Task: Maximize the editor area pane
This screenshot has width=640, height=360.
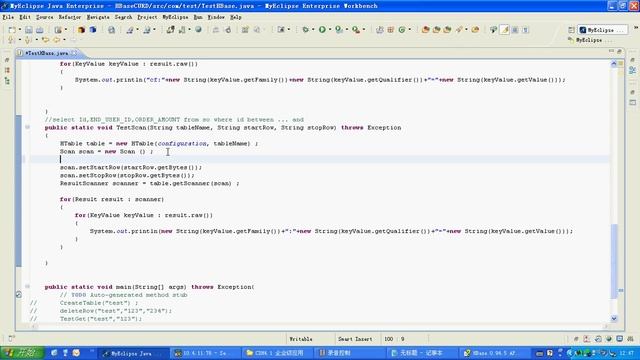Action: [x=620, y=51]
